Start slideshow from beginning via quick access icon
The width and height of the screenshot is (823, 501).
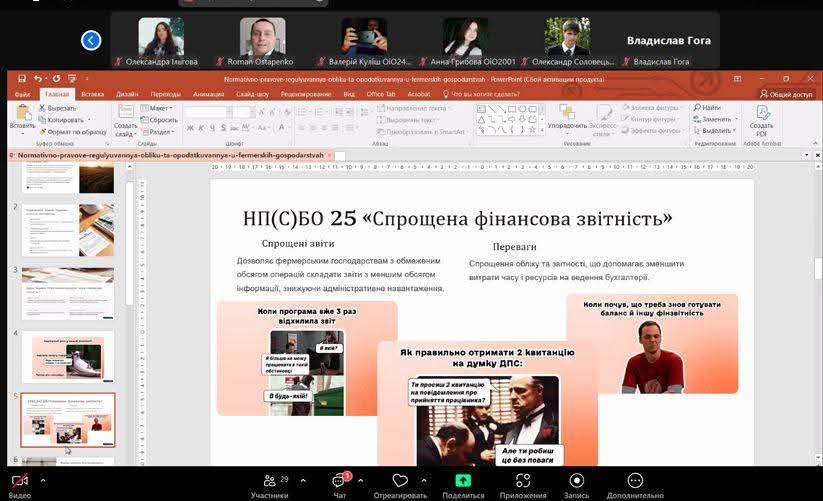[72, 79]
